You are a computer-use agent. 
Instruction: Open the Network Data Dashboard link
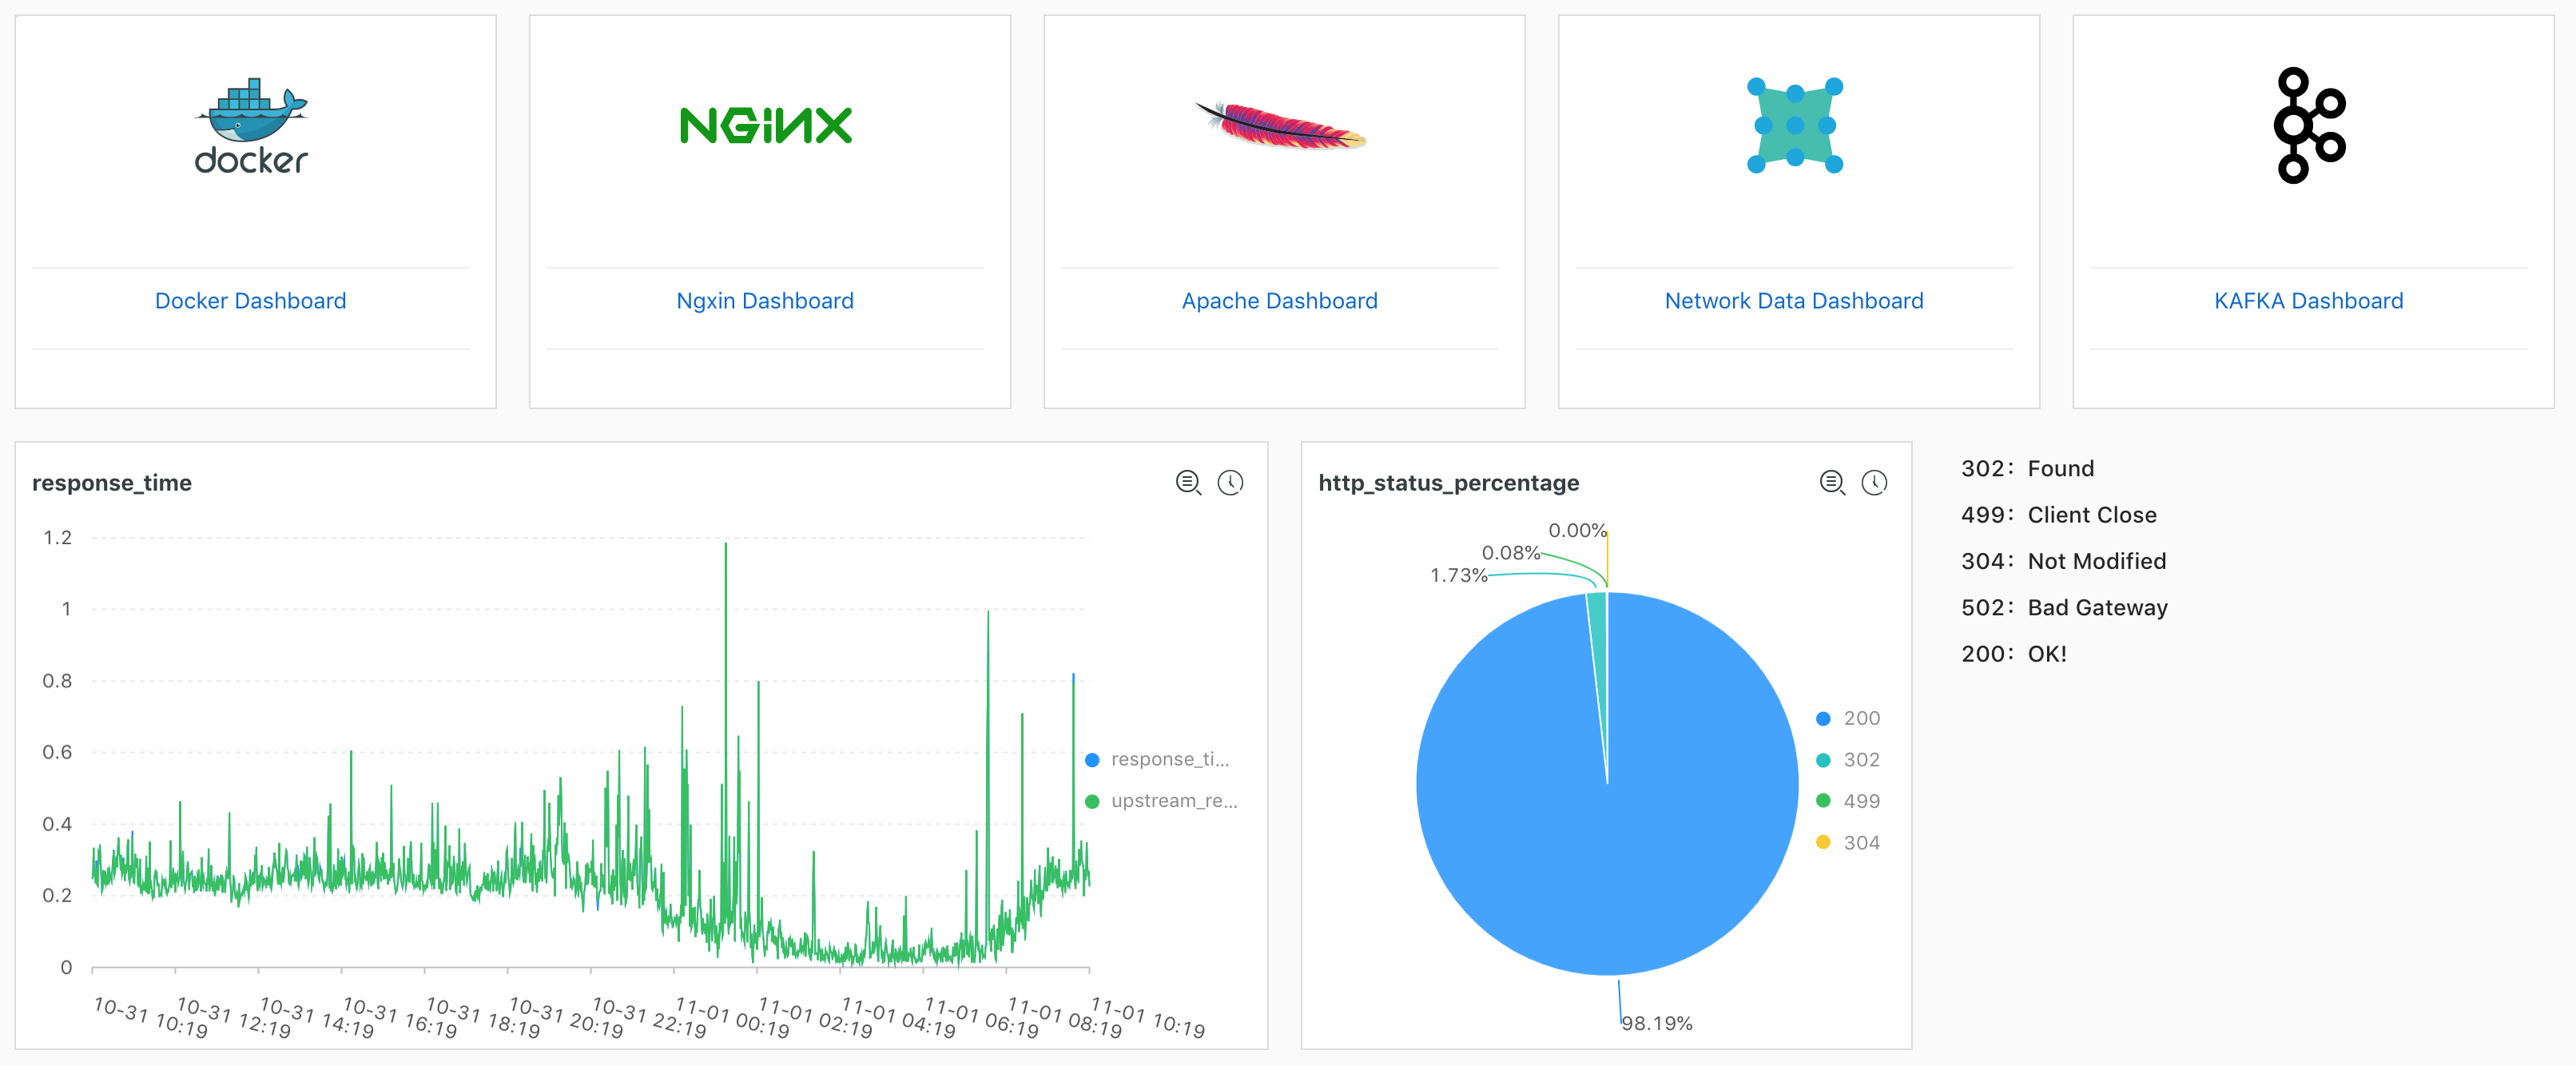tap(1794, 301)
